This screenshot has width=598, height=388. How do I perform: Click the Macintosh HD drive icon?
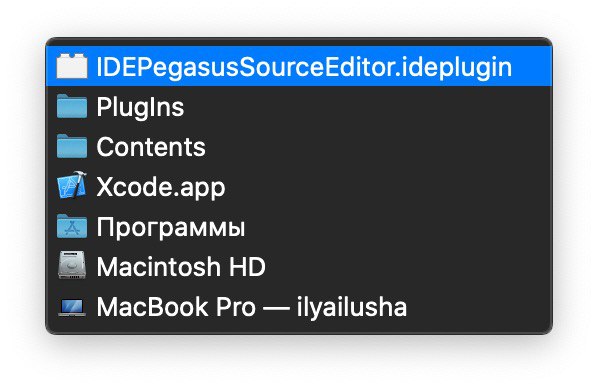click(x=72, y=266)
